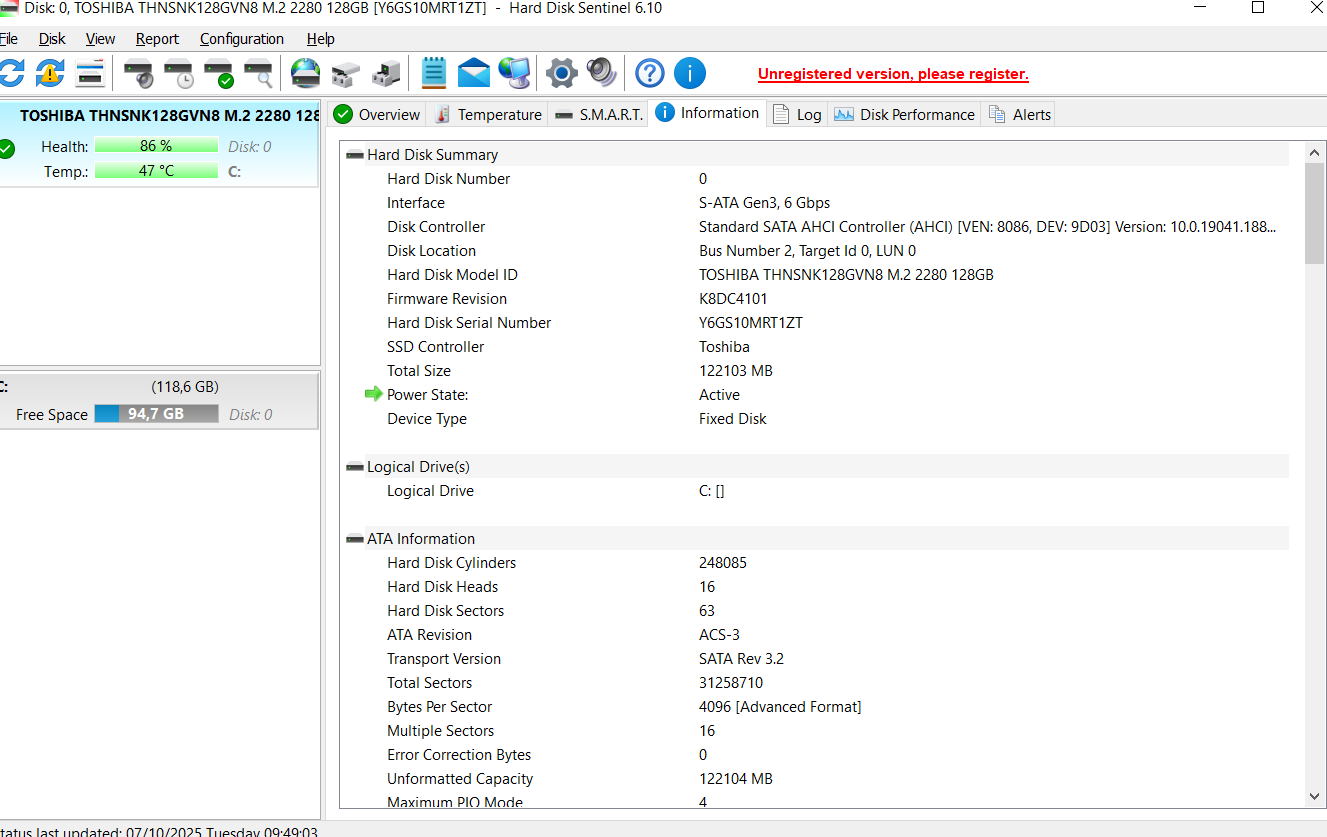Click the blue question mark help icon
1327x837 pixels.
[650, 73]
